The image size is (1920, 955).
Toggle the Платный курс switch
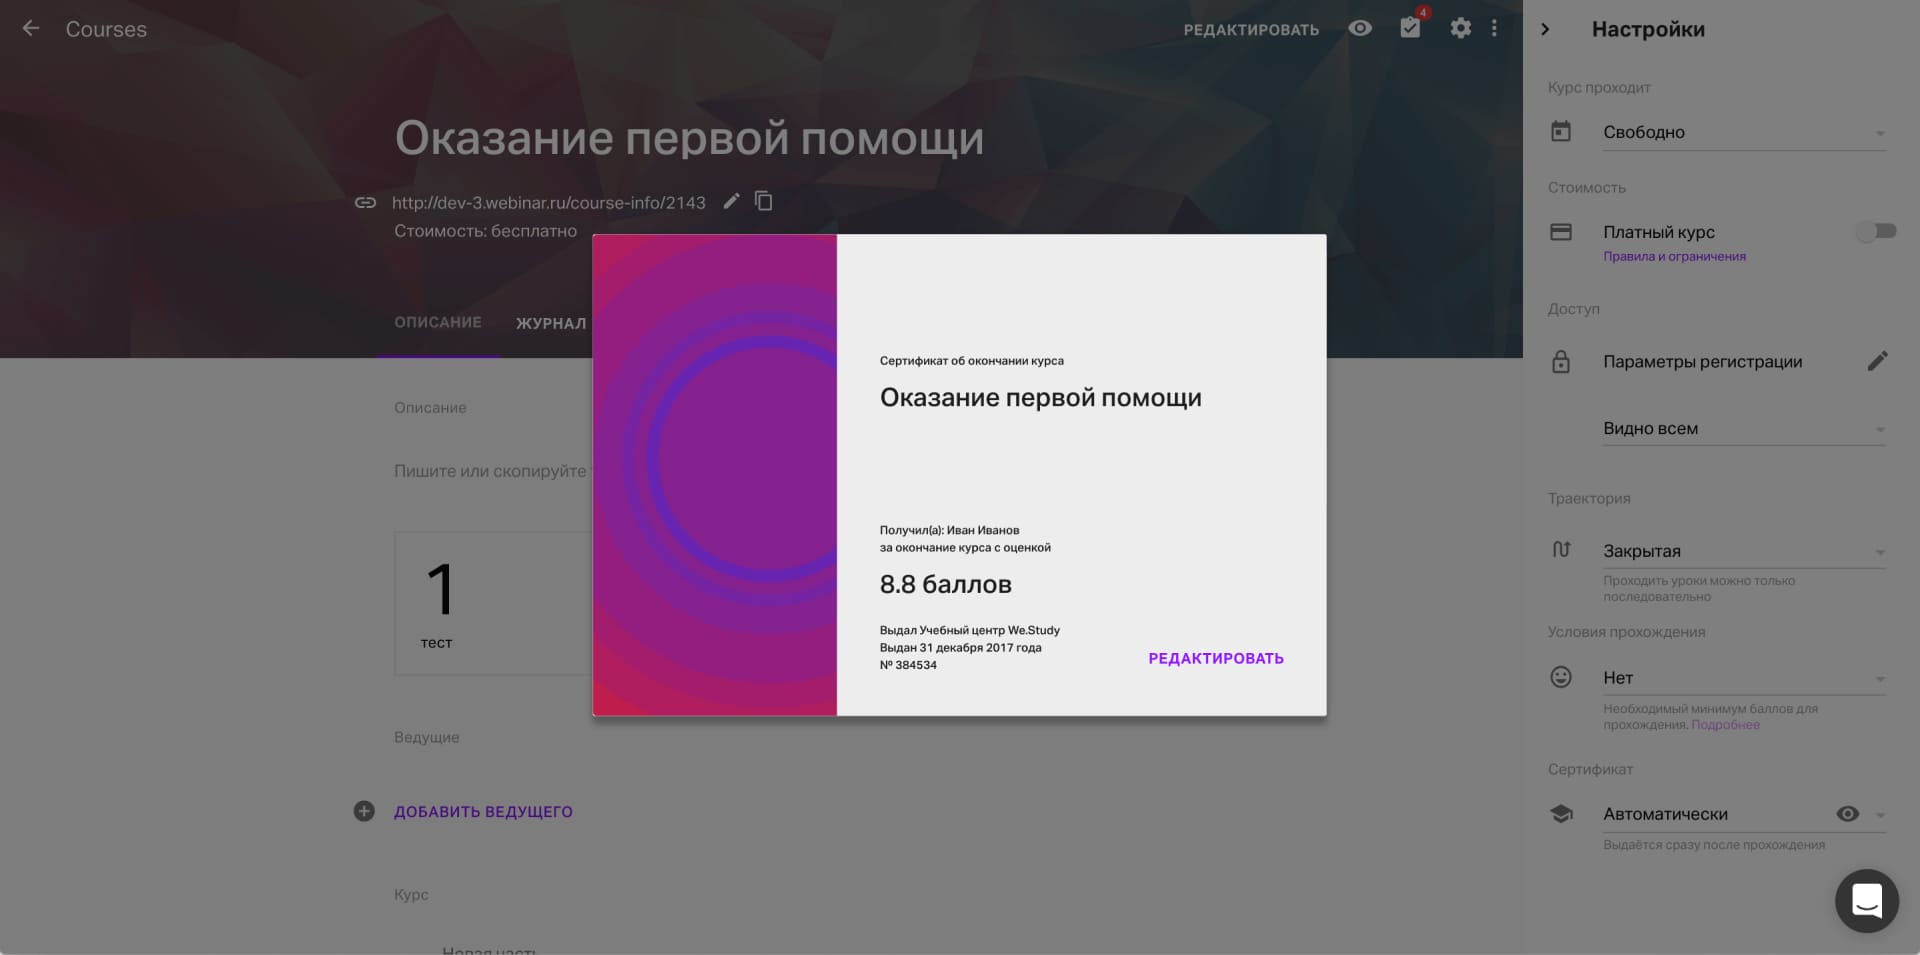(x=1876, y=232)
